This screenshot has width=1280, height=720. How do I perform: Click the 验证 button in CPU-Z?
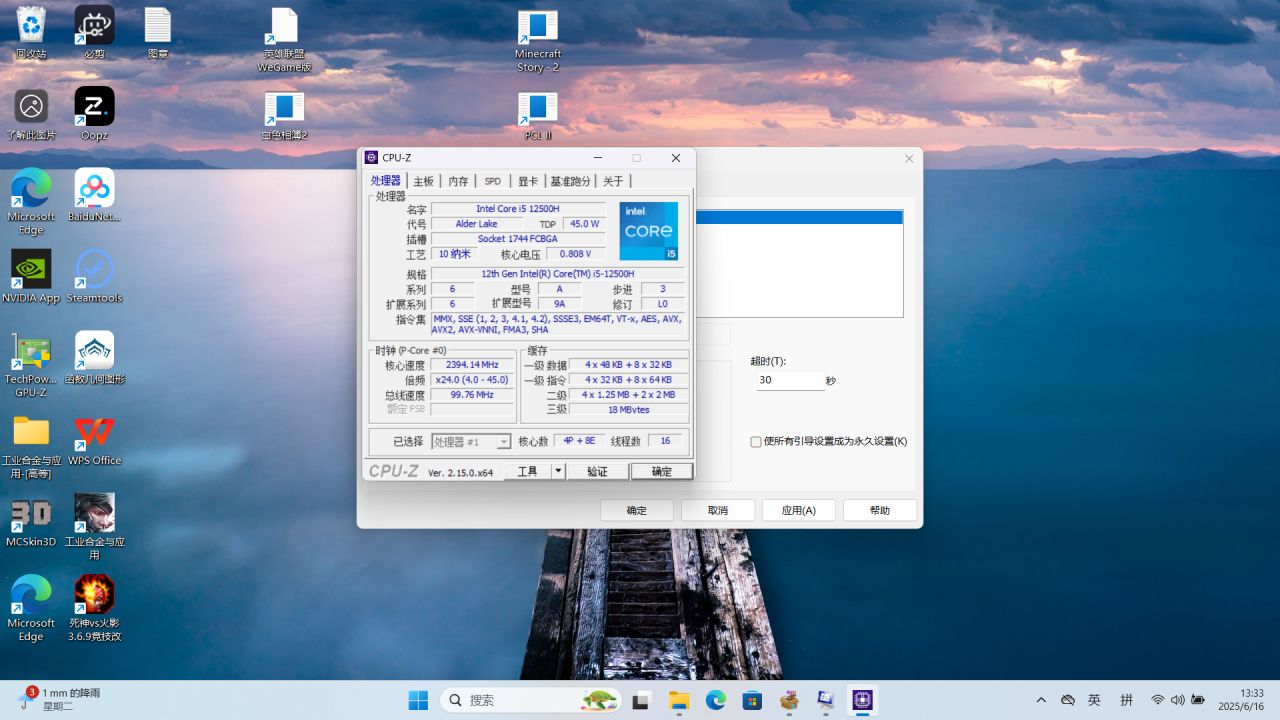click(597, 471)
